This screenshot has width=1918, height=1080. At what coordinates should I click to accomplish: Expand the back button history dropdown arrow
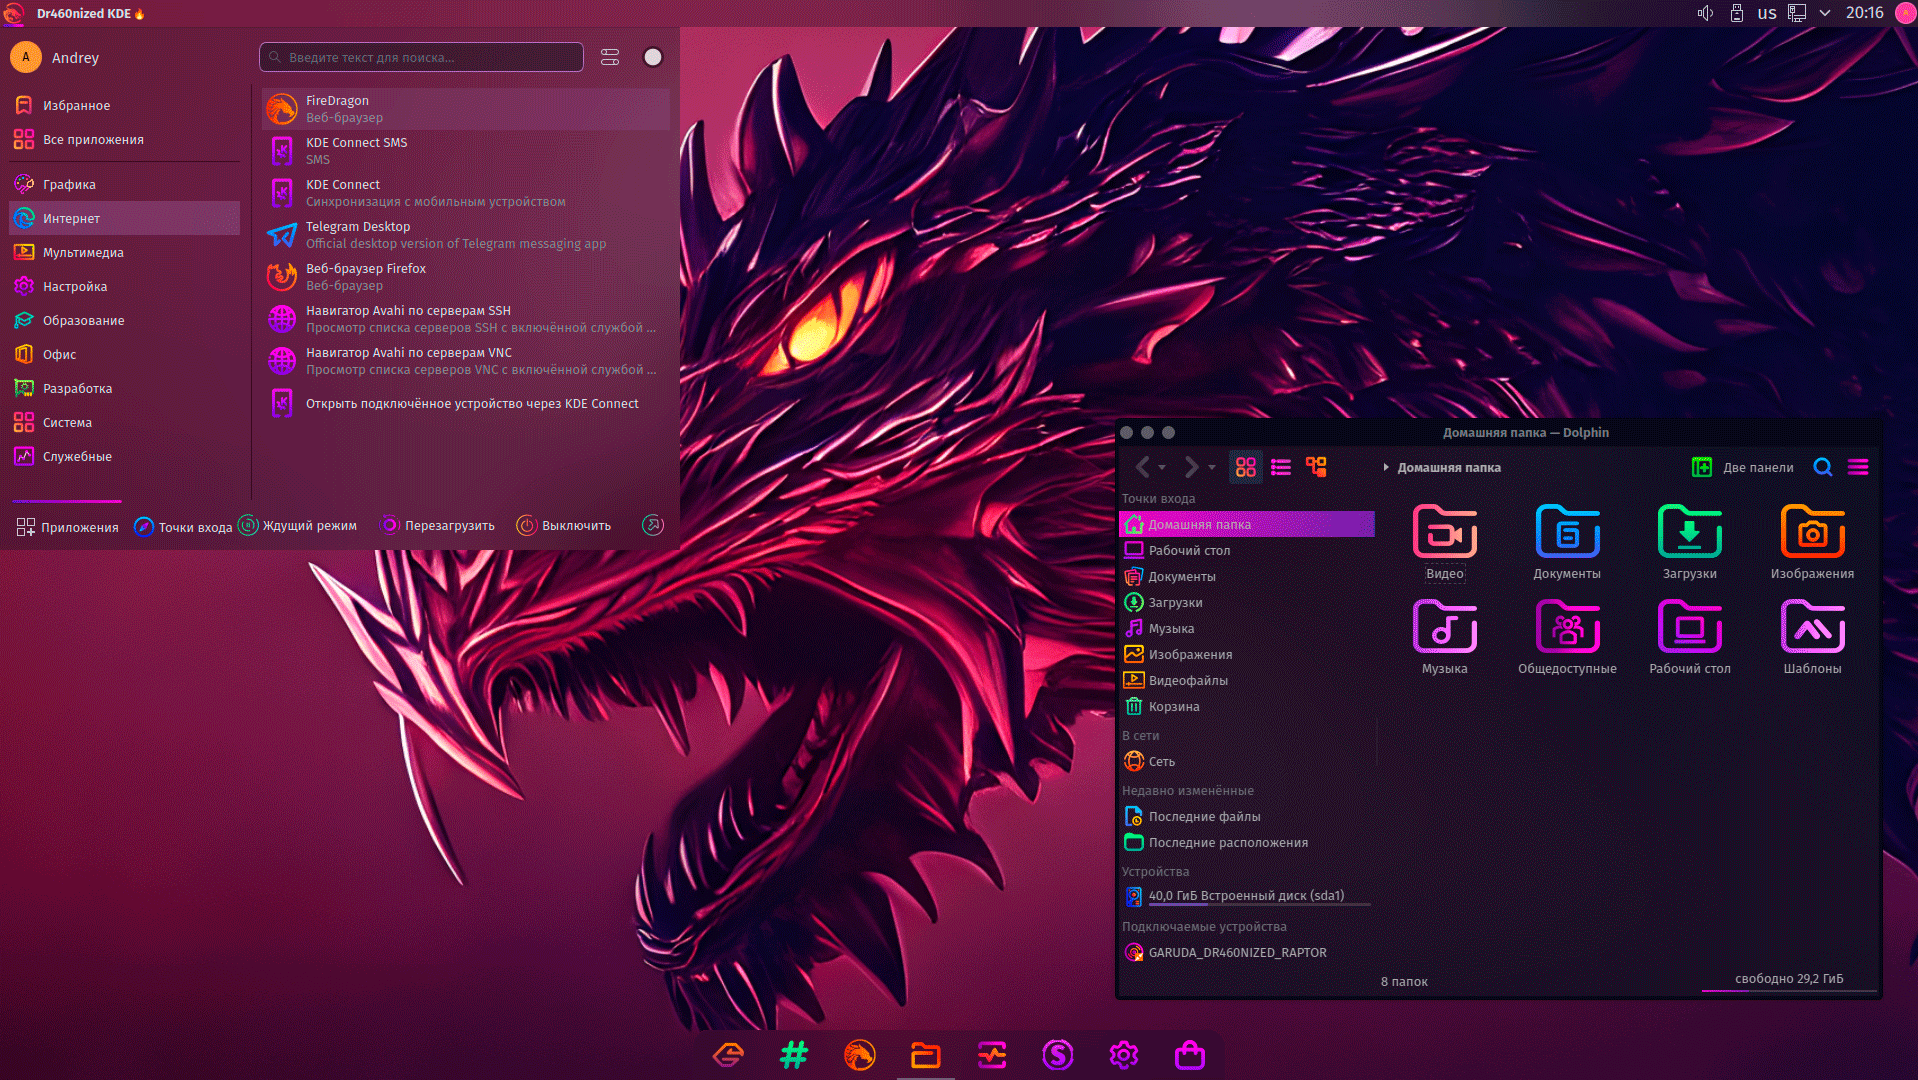[1162, 467]
